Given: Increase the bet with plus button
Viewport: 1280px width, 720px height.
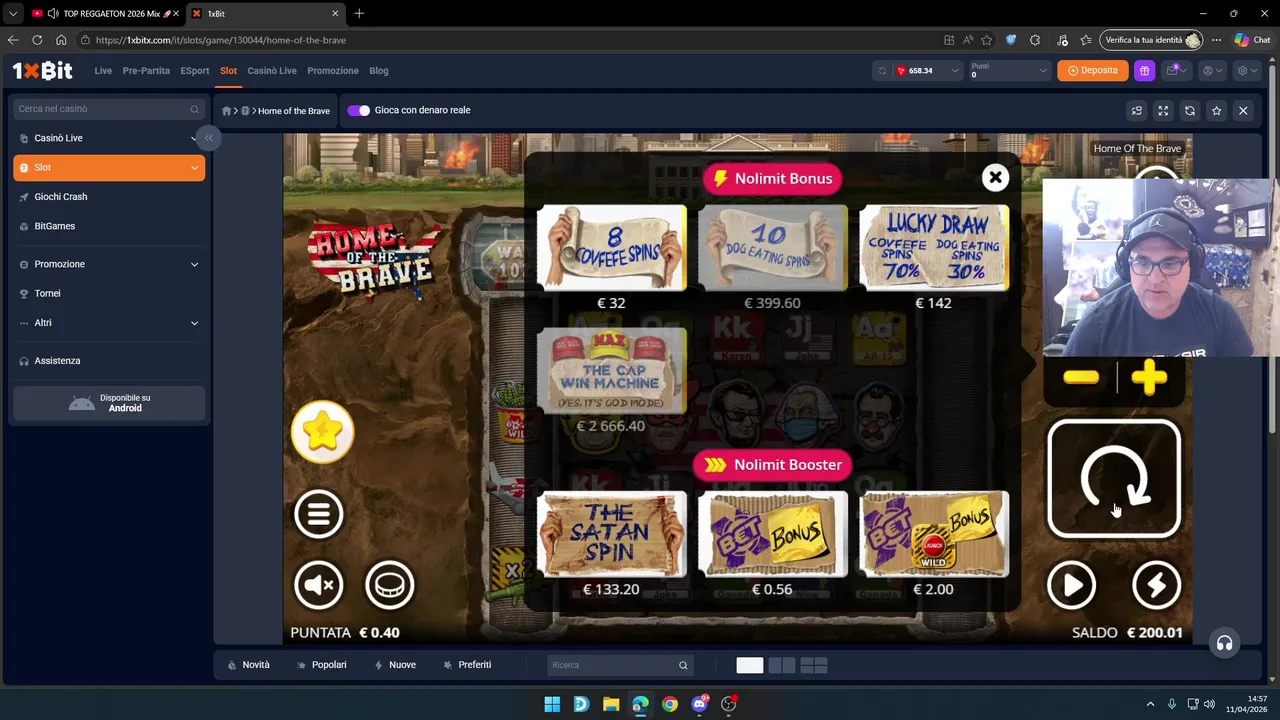Looking at the screenshot, I should 1149,377.
